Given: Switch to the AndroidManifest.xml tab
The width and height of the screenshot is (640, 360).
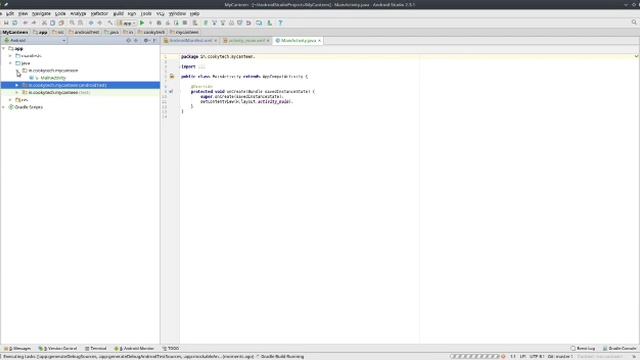Looking at the screenshot, I should (x=190, y=41).
